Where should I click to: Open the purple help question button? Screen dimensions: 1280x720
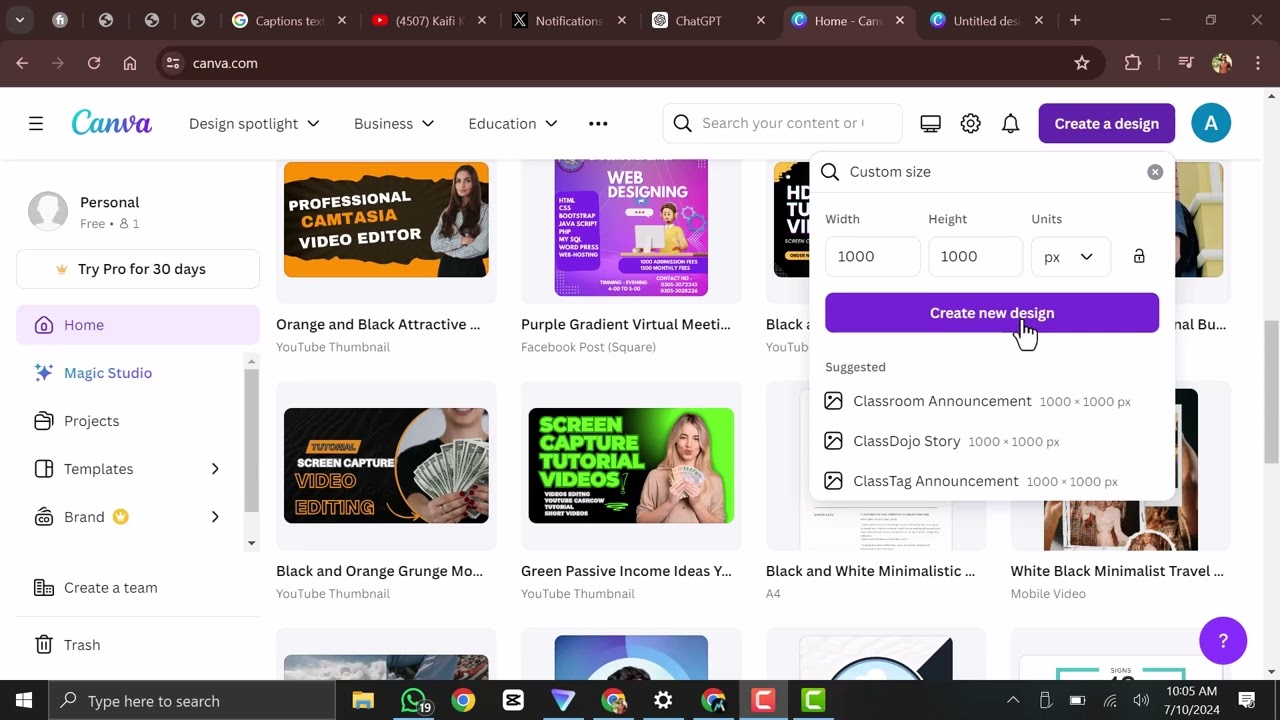tap(1223, 640)
